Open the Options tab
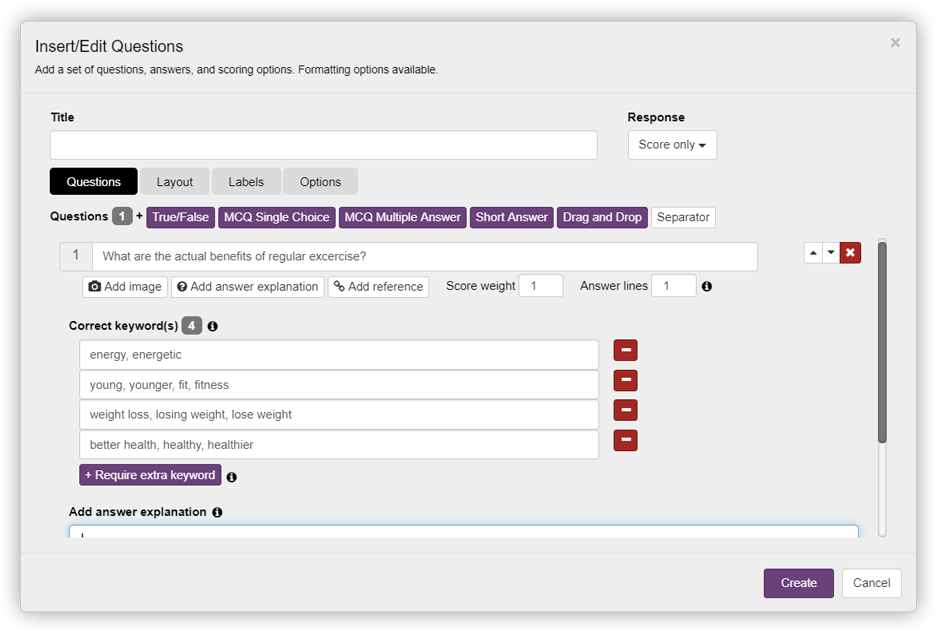The height and width of the screenshot is (632, 938). (320, 182)
